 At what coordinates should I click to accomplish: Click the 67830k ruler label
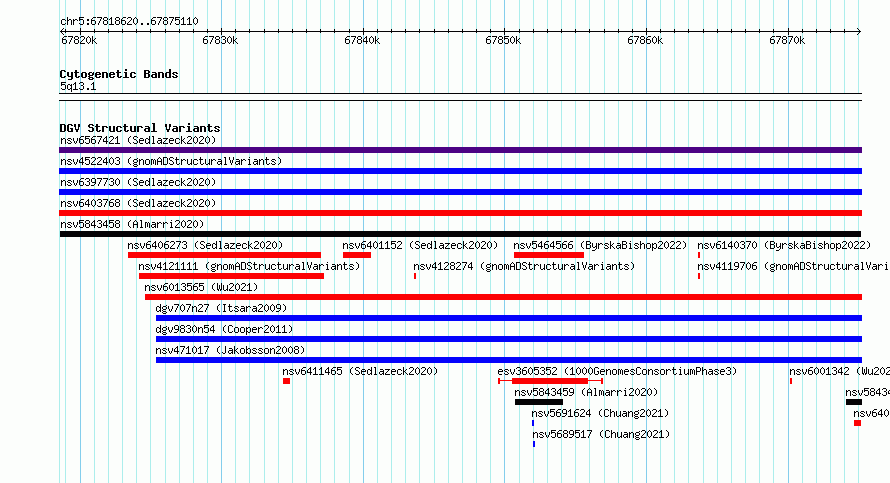click(x=220, y=40)
